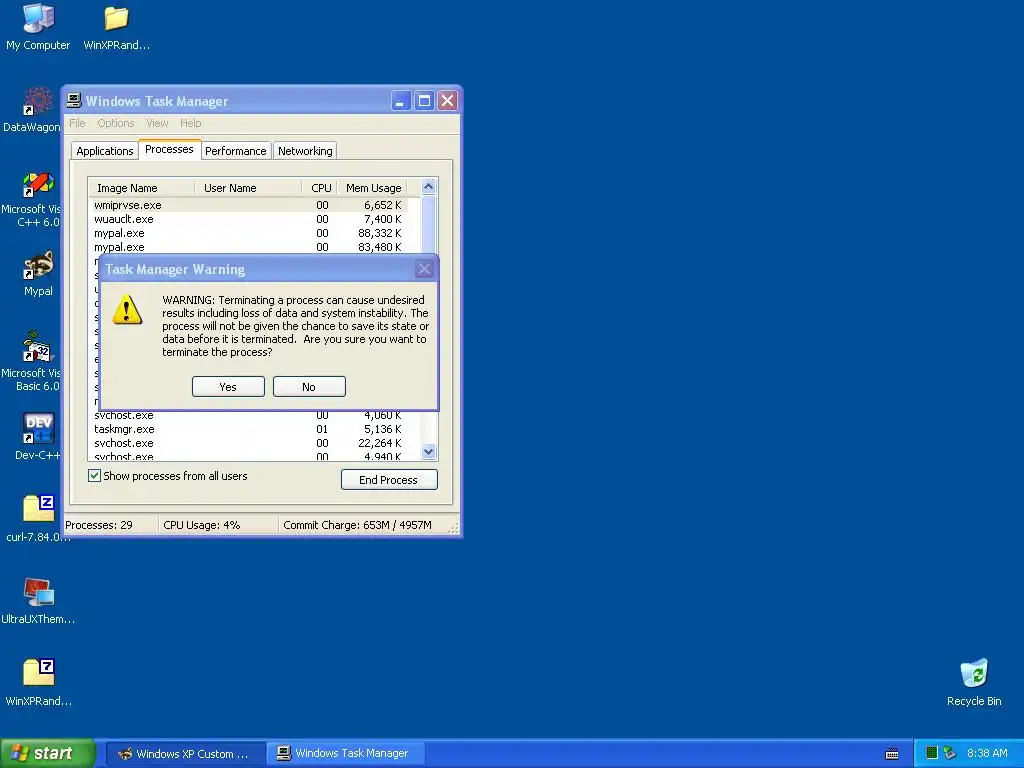The width and height of the screenshot is (1024, 768).
Task: Launch the Mypal browser shortcut
Action: (38, 274)
